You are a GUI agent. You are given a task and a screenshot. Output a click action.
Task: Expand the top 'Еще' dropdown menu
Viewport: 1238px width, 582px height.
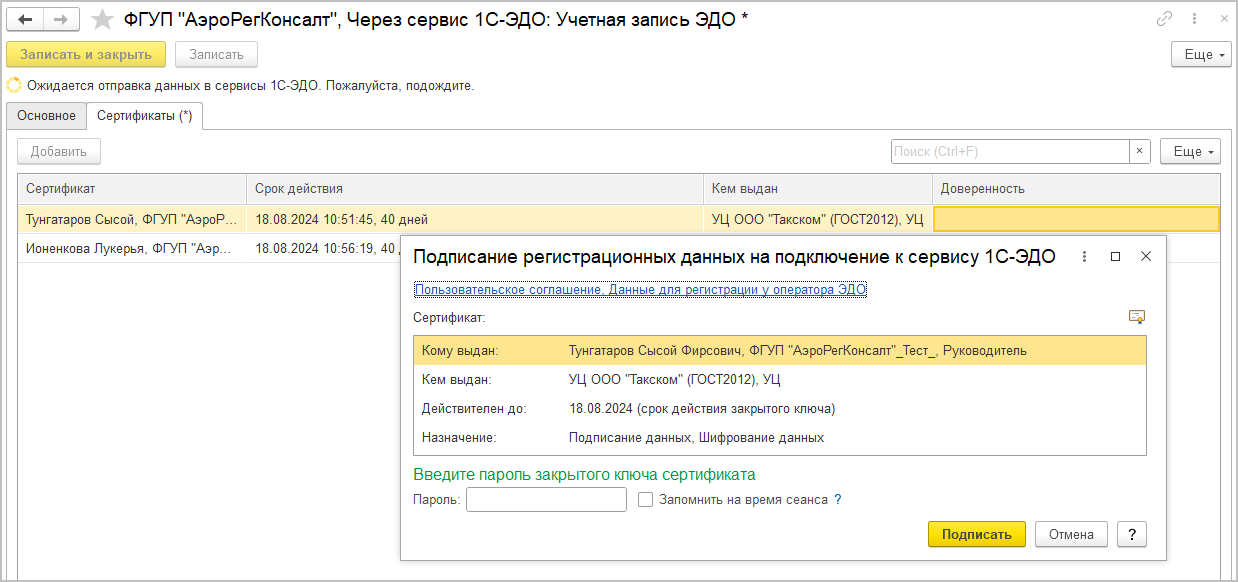(x=1201, y=55)
